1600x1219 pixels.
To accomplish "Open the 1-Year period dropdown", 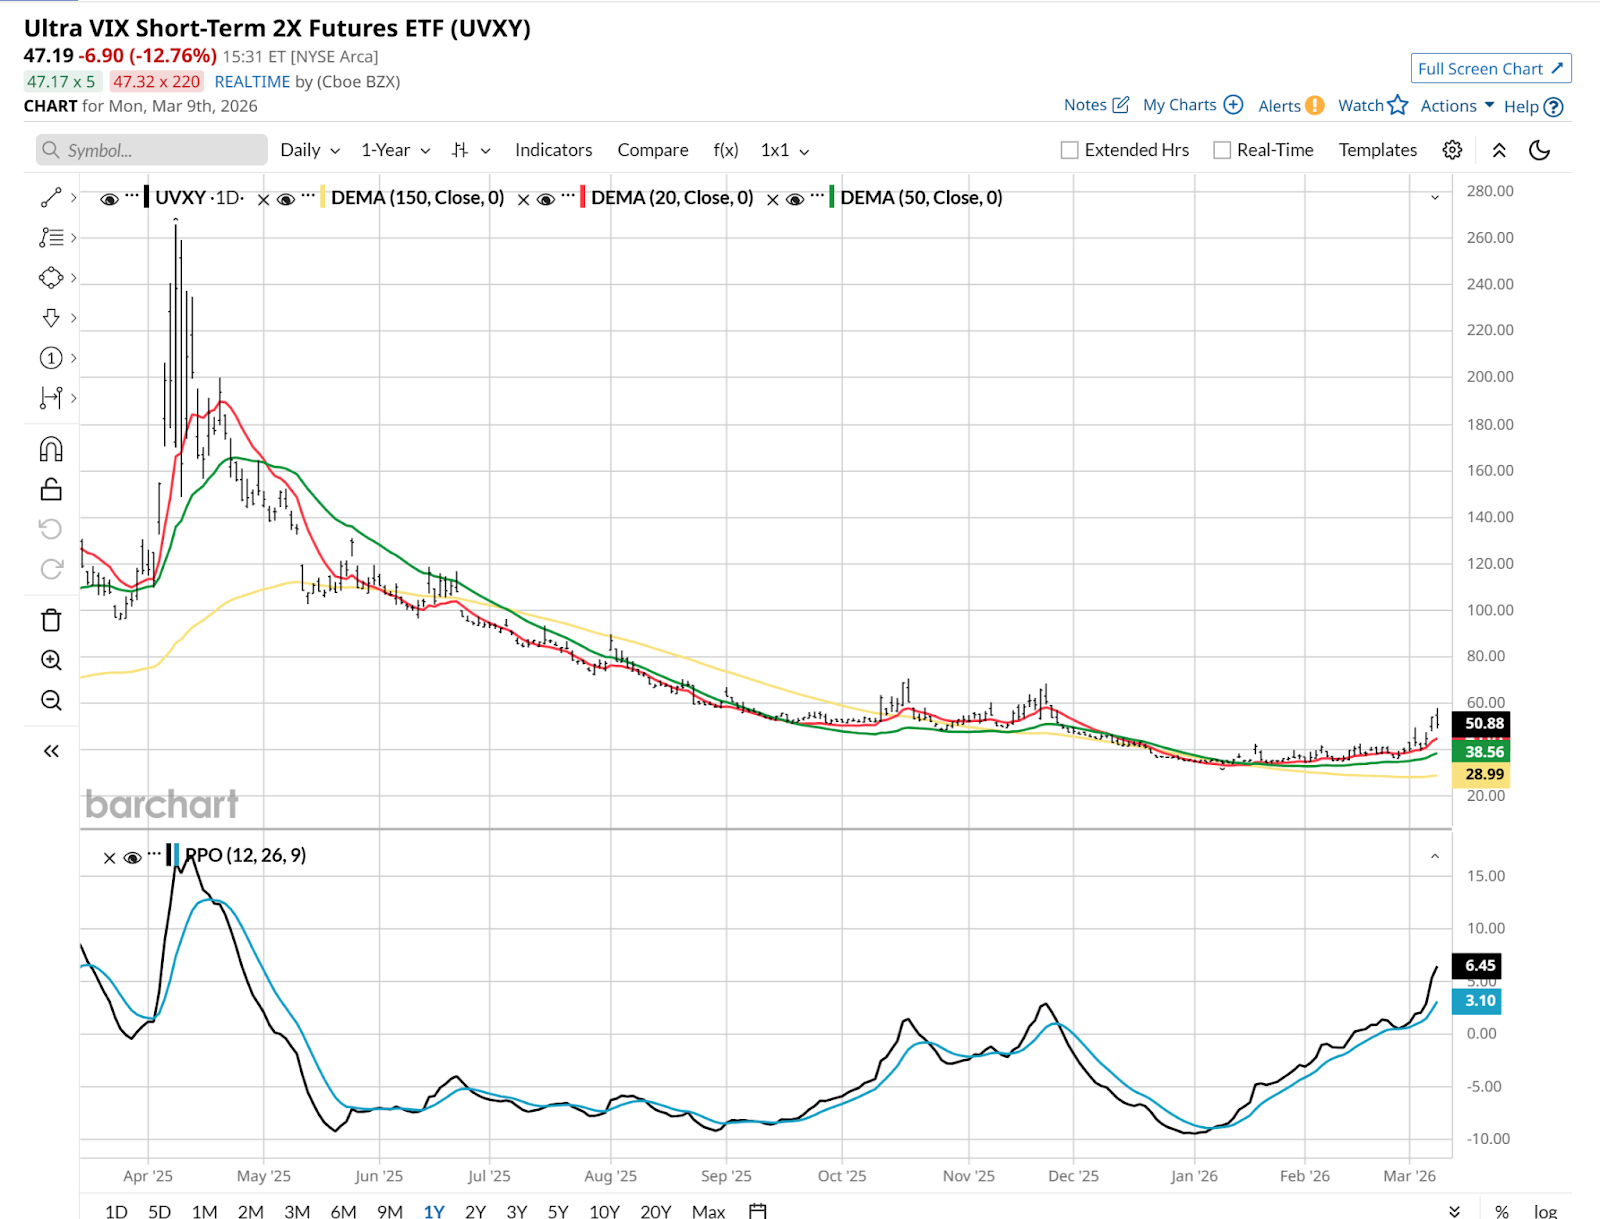I will 396,150.
